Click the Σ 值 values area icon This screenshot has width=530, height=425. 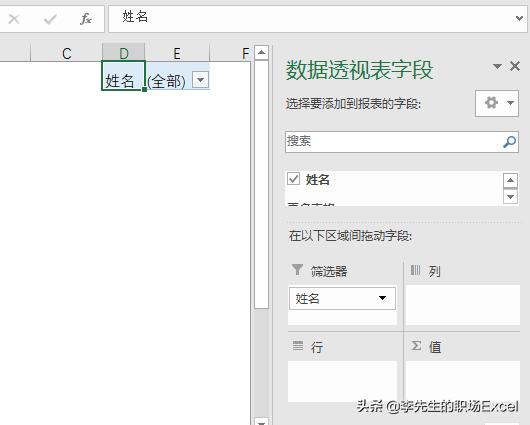(416, 346)
